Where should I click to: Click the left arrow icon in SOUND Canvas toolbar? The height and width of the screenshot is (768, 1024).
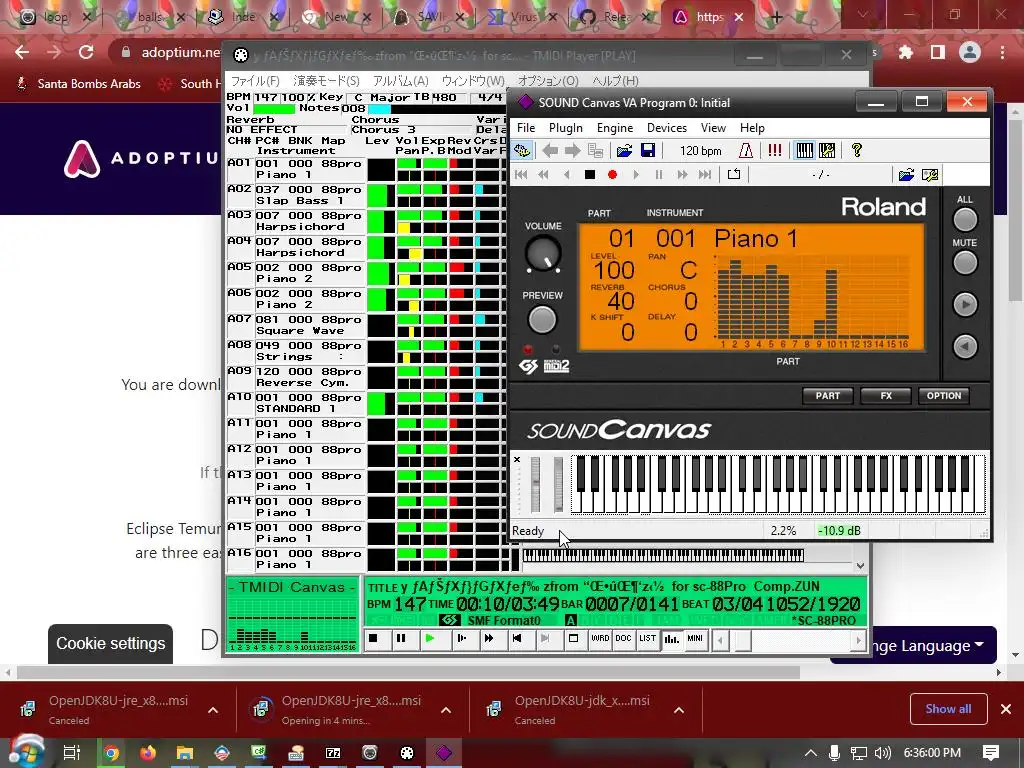click(550, 151)
